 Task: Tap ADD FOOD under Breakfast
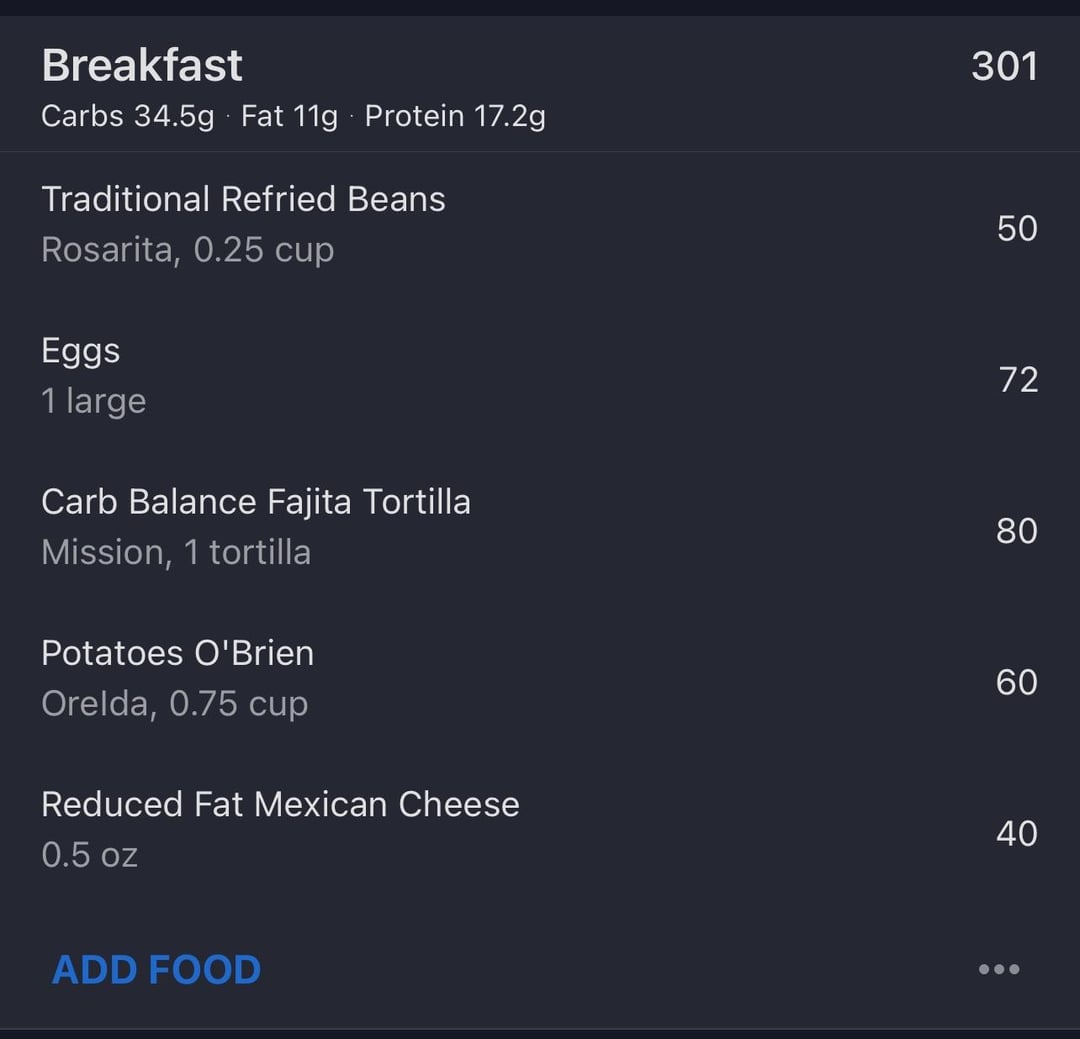coord(156,969)
